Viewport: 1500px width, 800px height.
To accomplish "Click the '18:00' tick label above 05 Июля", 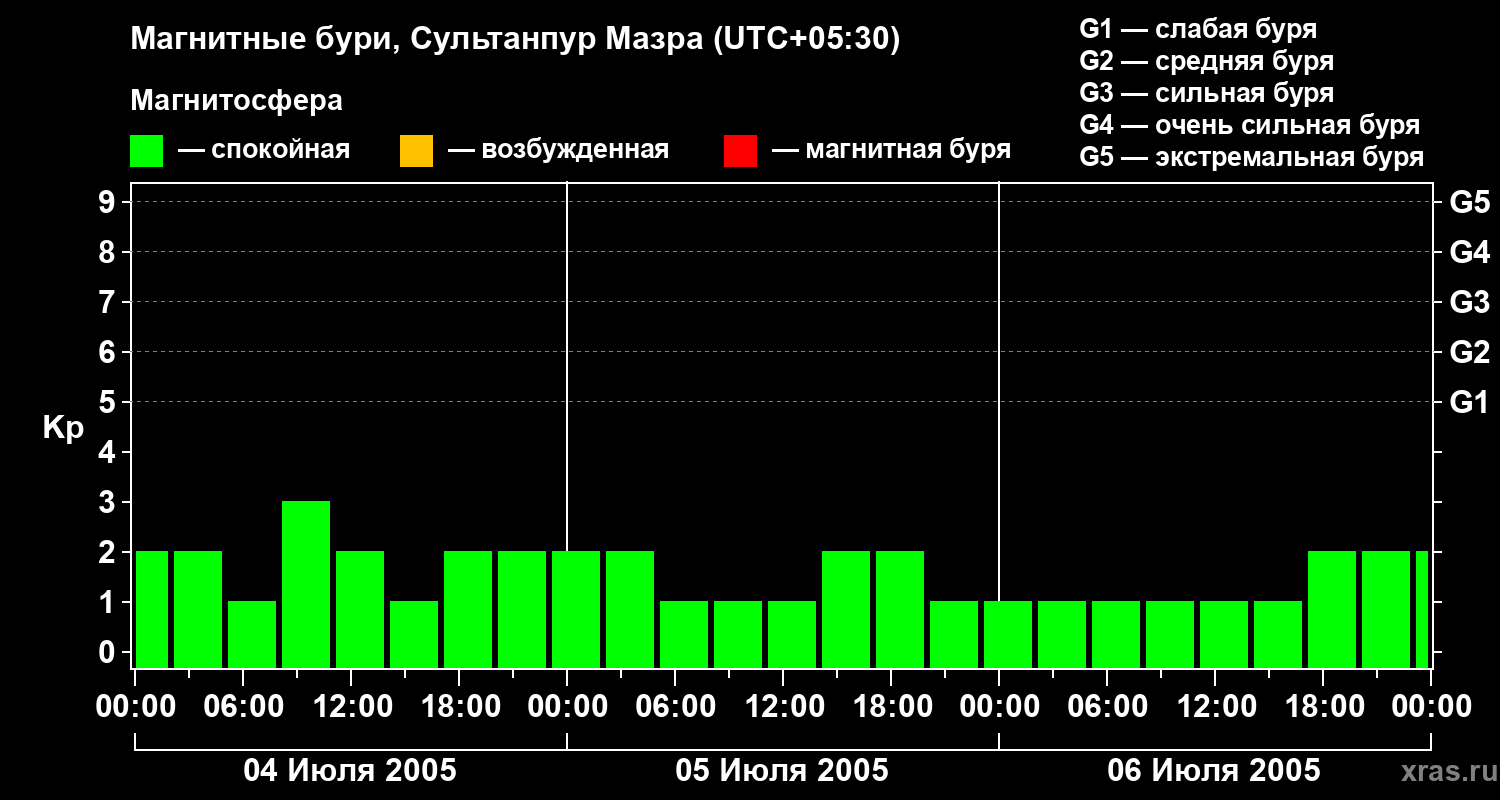I will (x=892, y=707).
